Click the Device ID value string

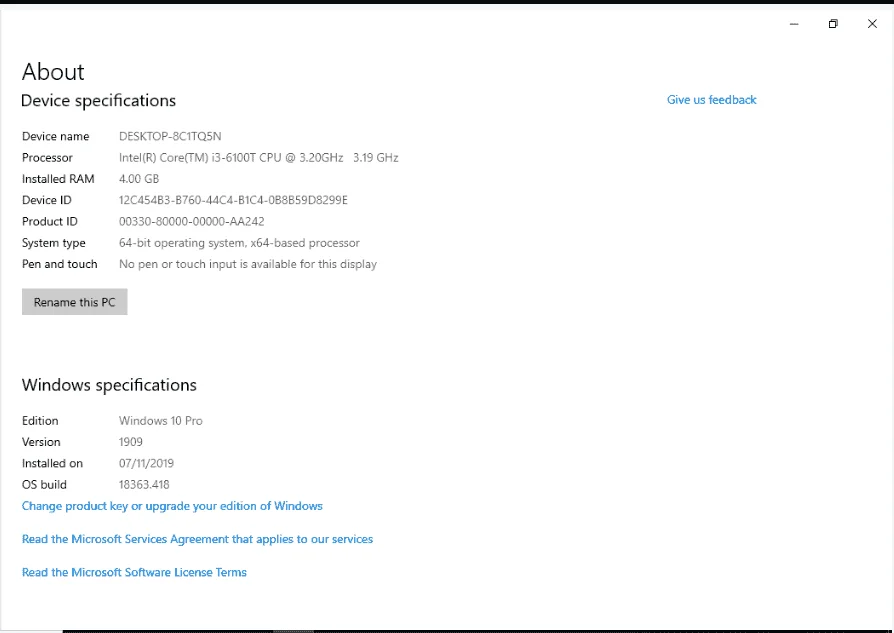(233, 200)
